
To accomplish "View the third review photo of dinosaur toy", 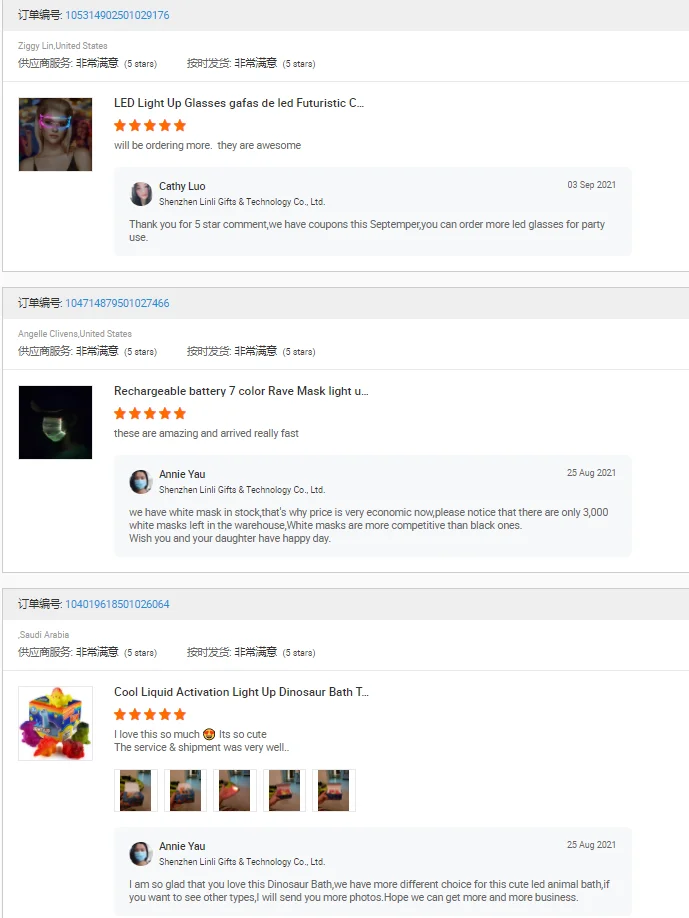I will [x=235, y=790].
